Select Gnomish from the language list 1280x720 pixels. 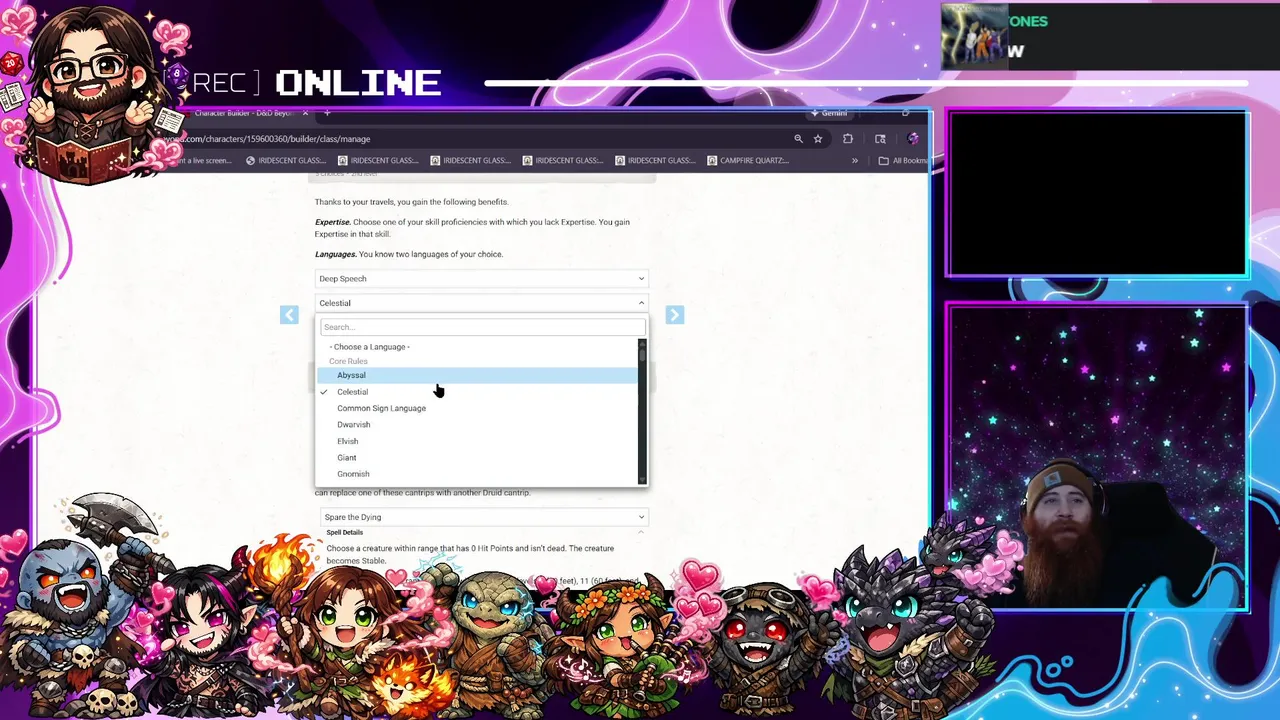tap(477, 474)
